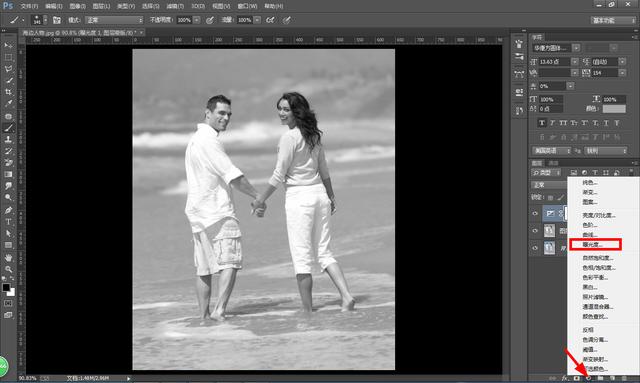Select the Zoom tool in the toolbox

8,269
